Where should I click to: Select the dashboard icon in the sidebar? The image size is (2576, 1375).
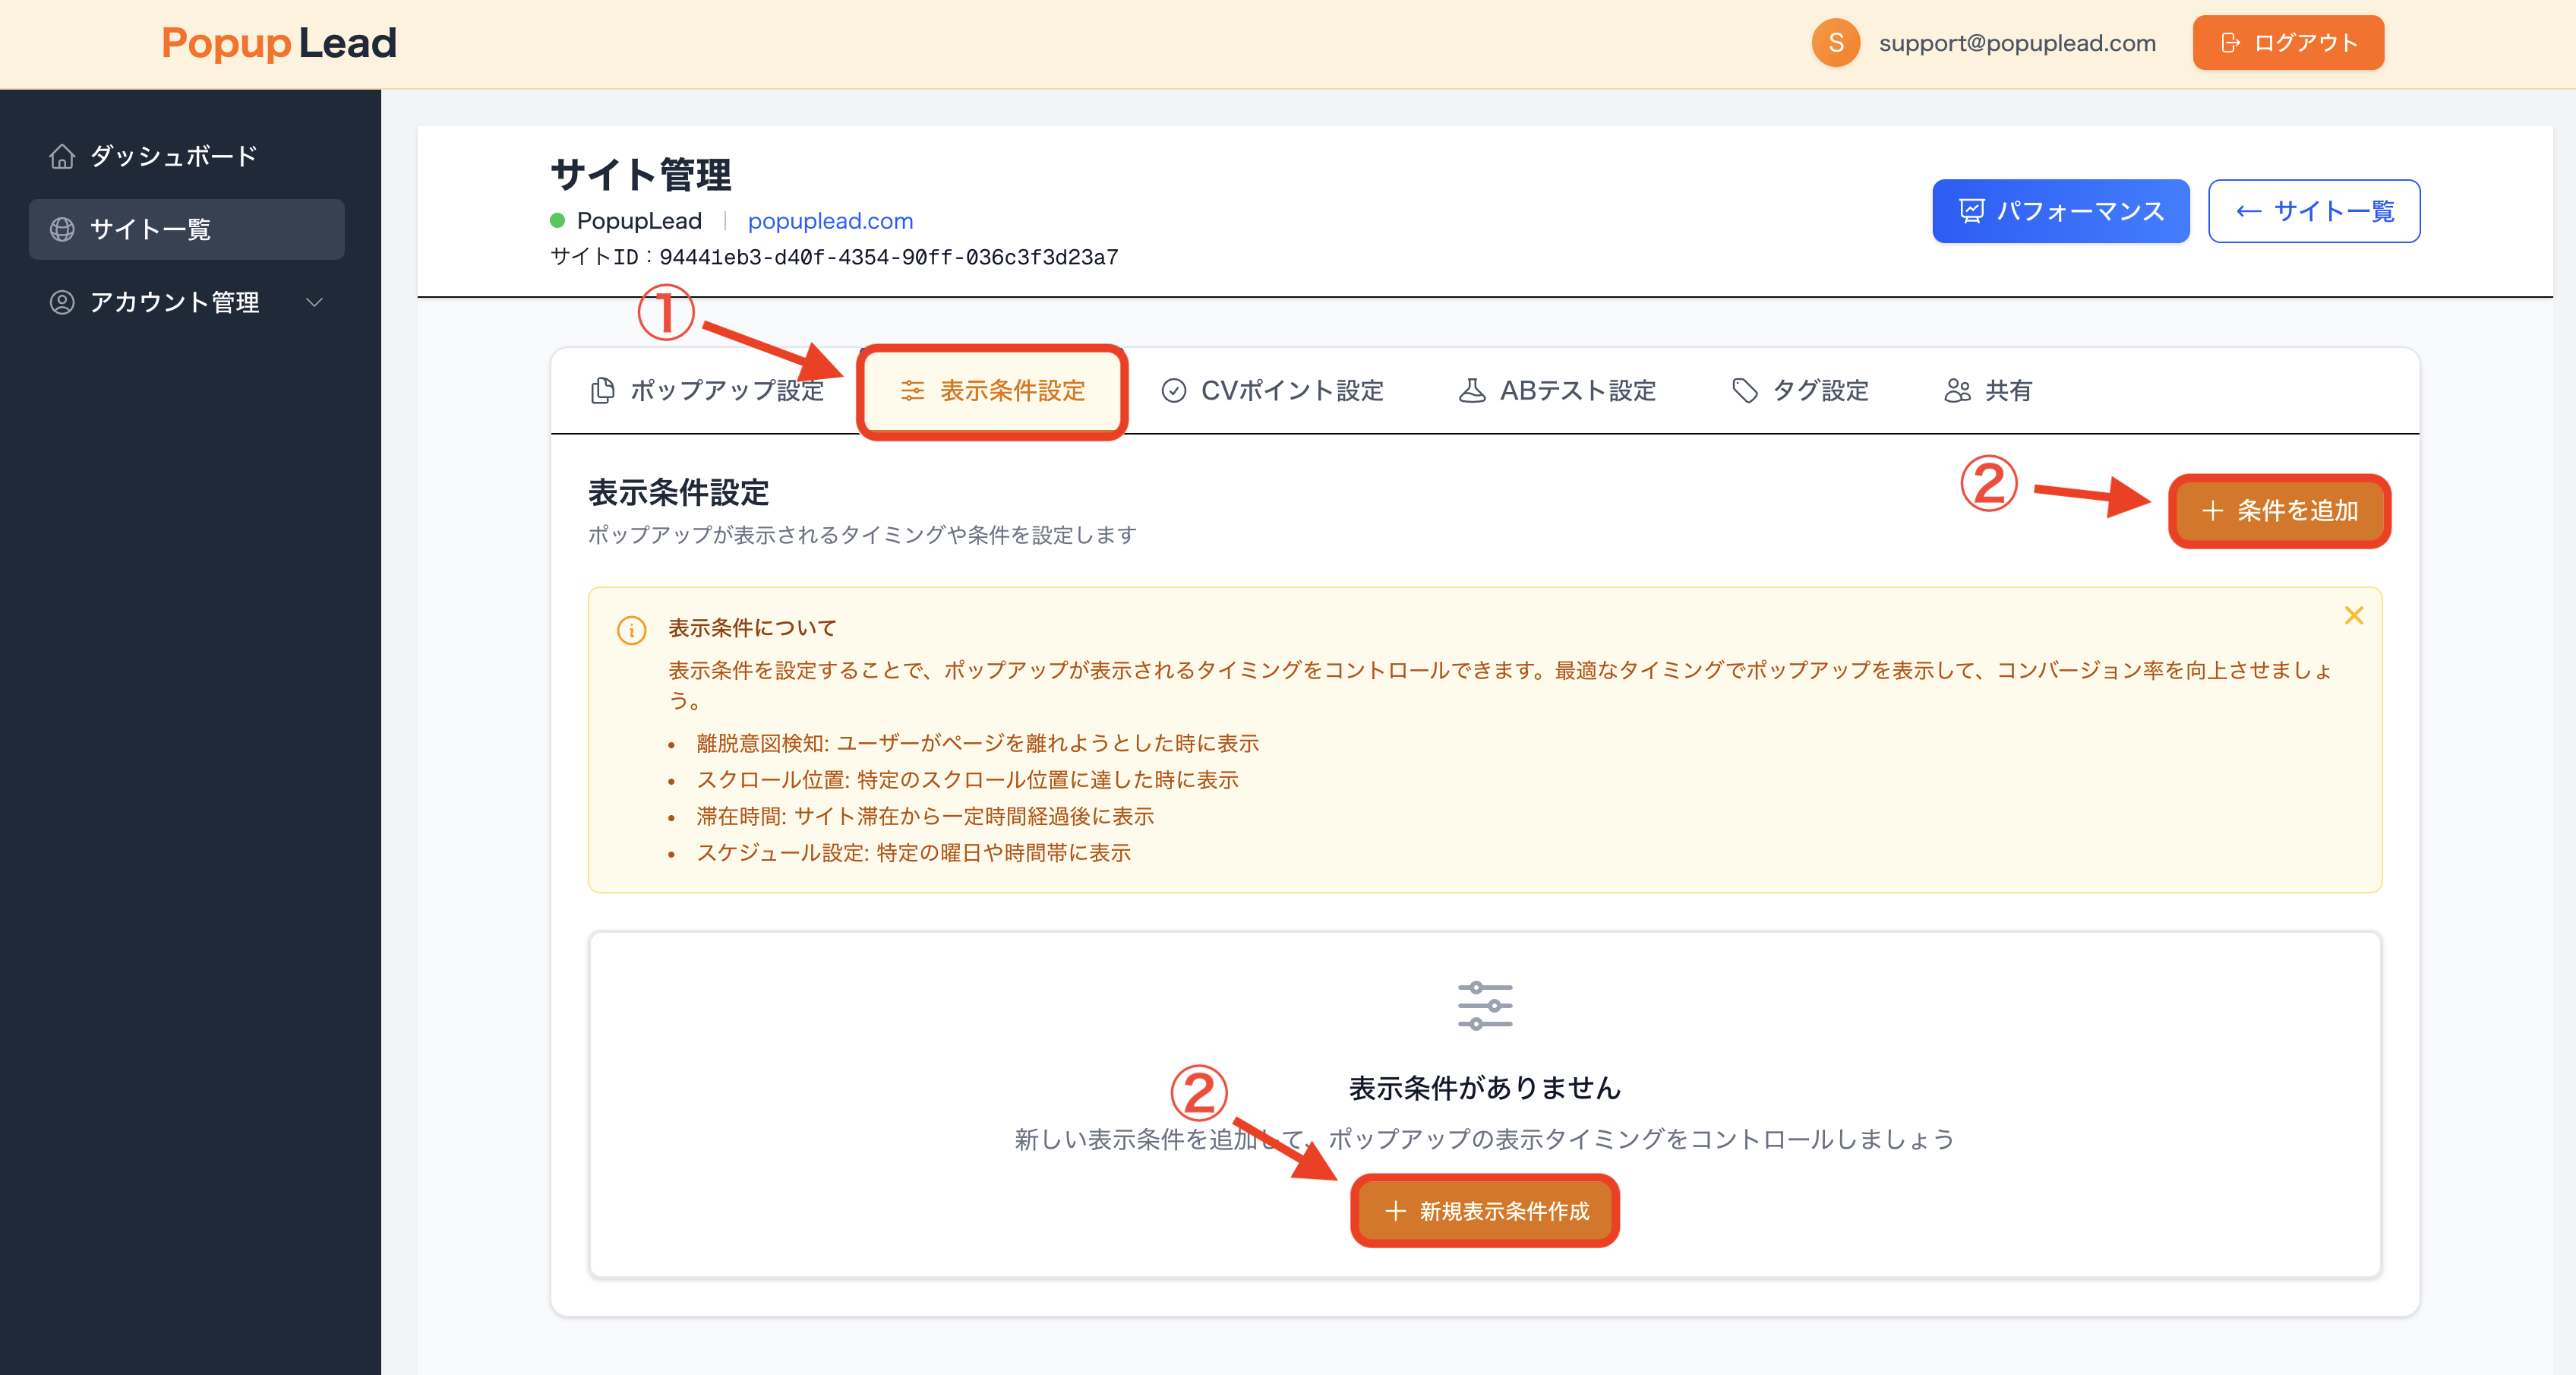[62, 156]
